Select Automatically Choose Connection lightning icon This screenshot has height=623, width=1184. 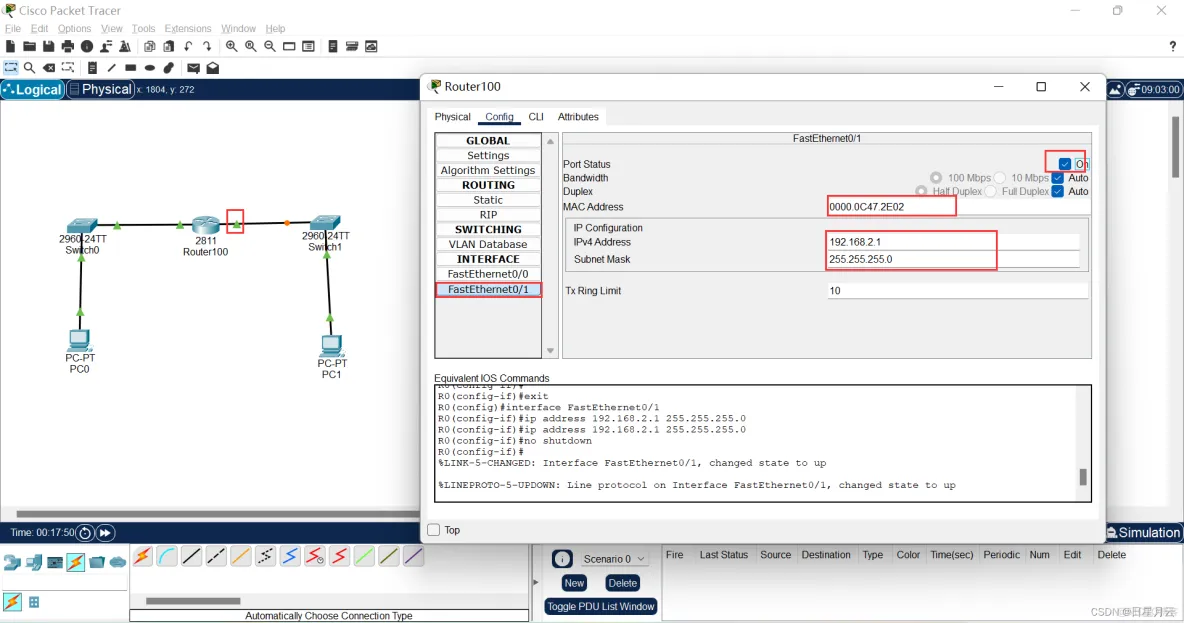(142, 557)
